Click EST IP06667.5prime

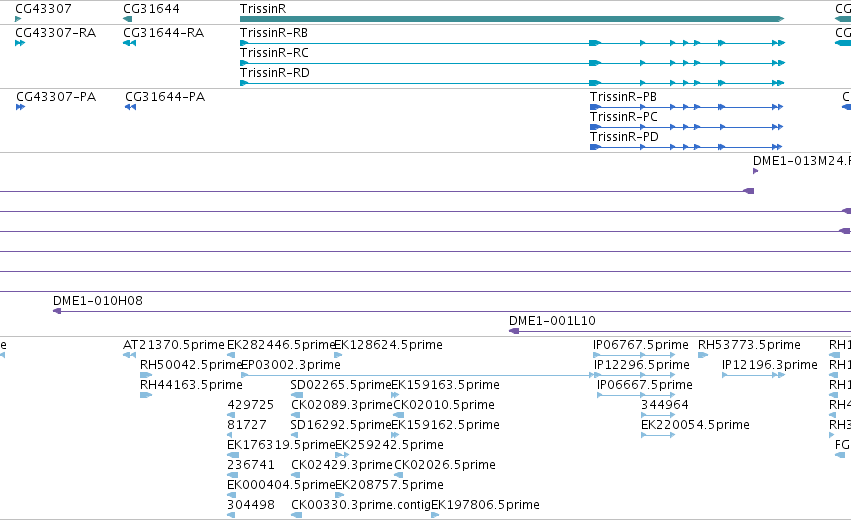click(x=645, y=385)
